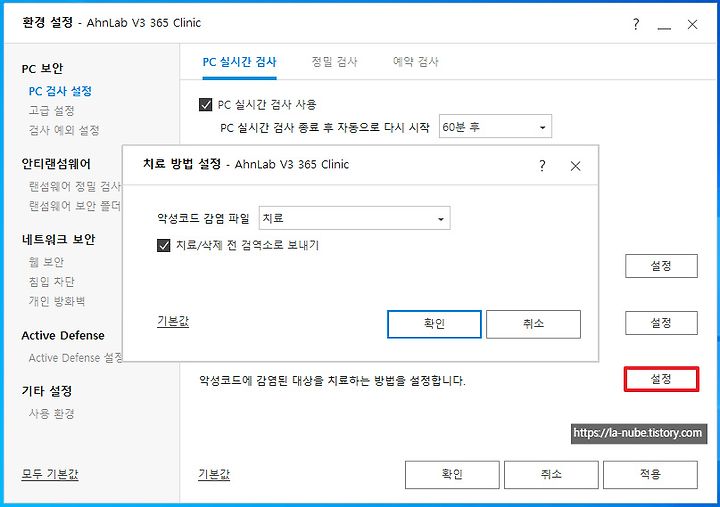Click 취소 at bottom of main window

pyautogui.click(x=551, y=475)
